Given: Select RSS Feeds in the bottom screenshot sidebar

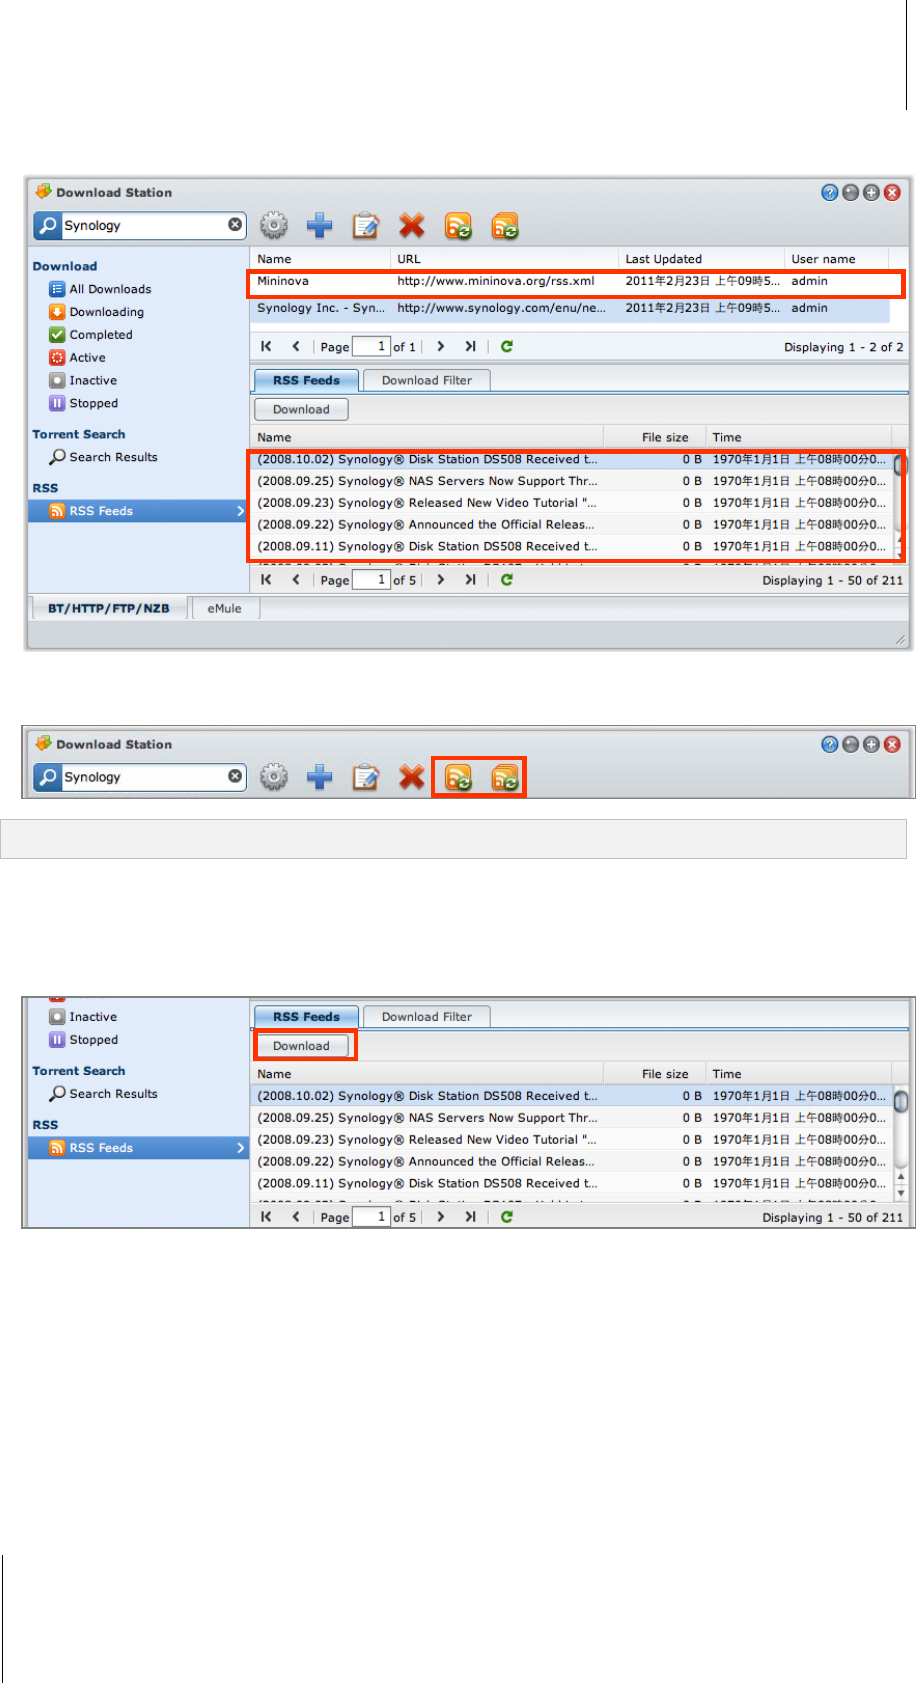Looking at the screenshot, I should (x=138, y=1148).
